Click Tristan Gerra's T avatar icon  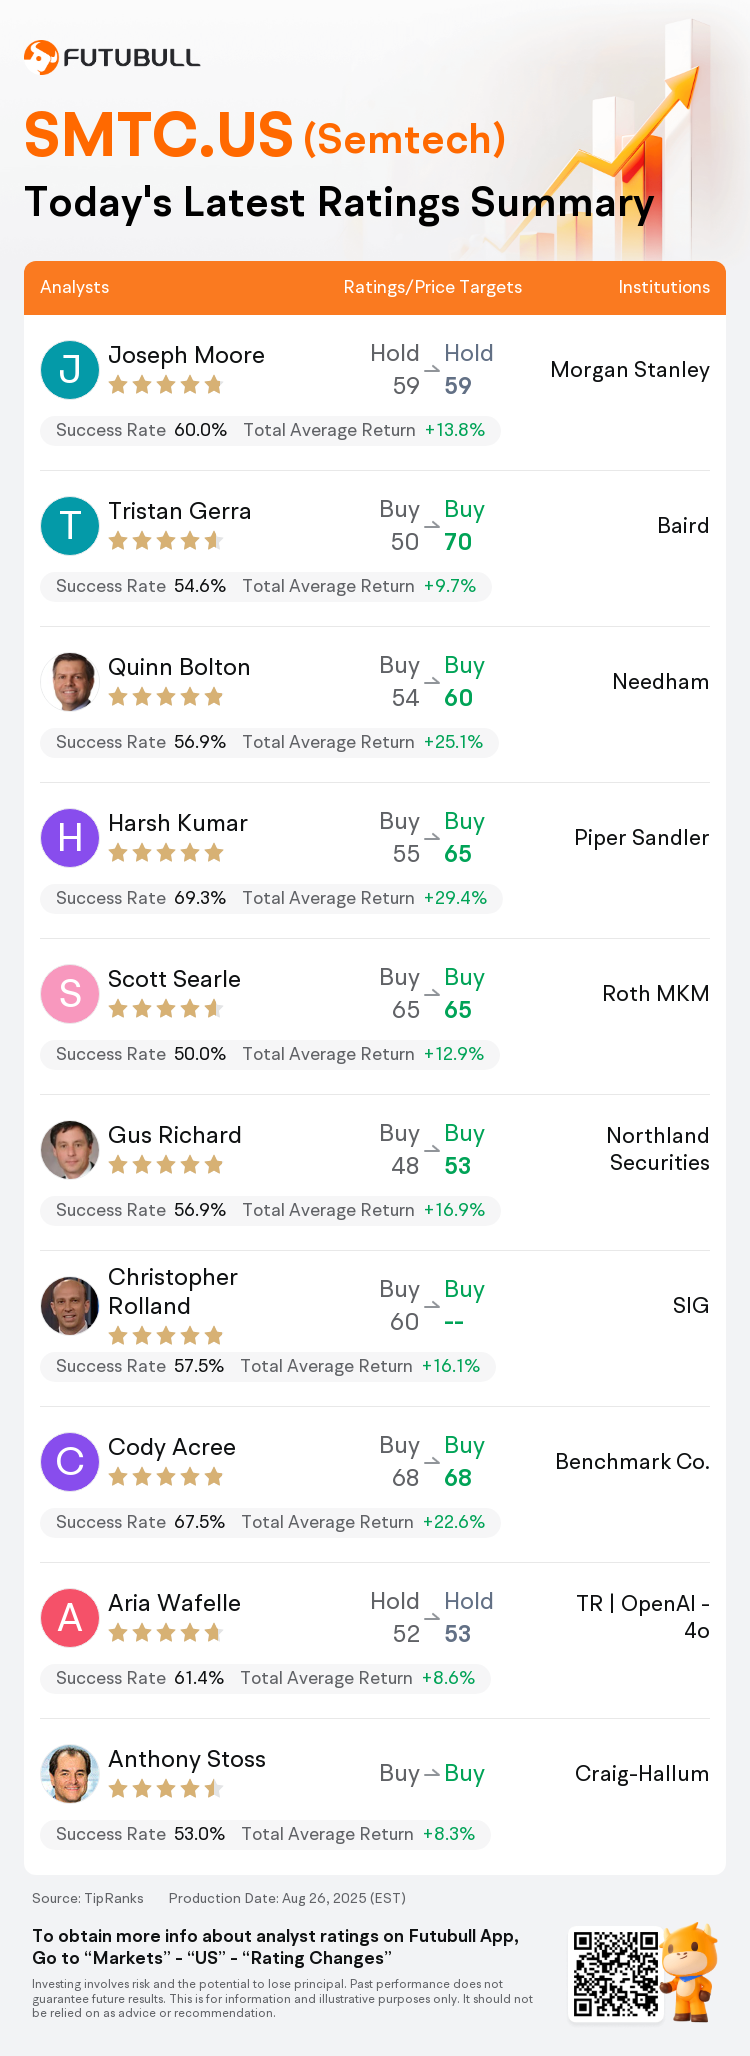tap(70, 525)
